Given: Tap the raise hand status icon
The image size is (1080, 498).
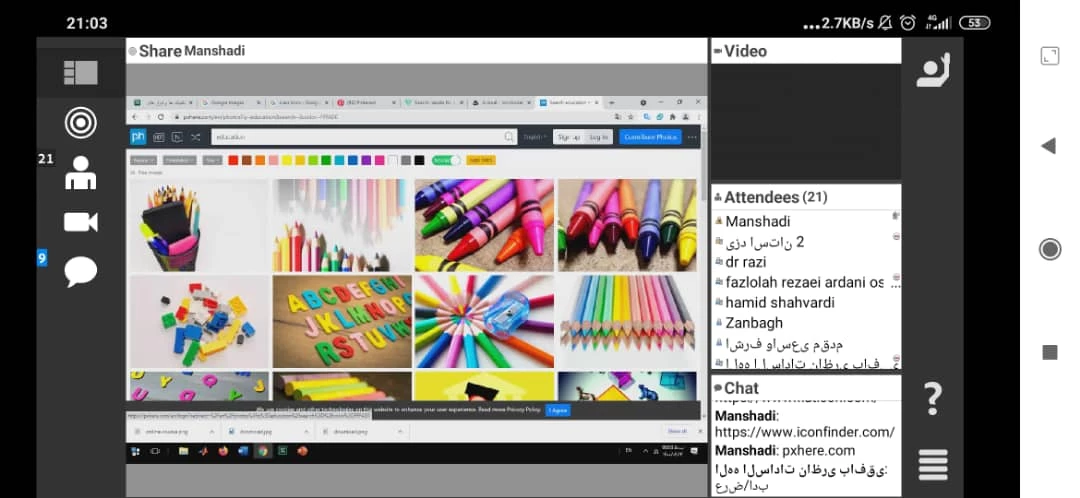Looking at the screenshot, I should [x=932, y=70].
